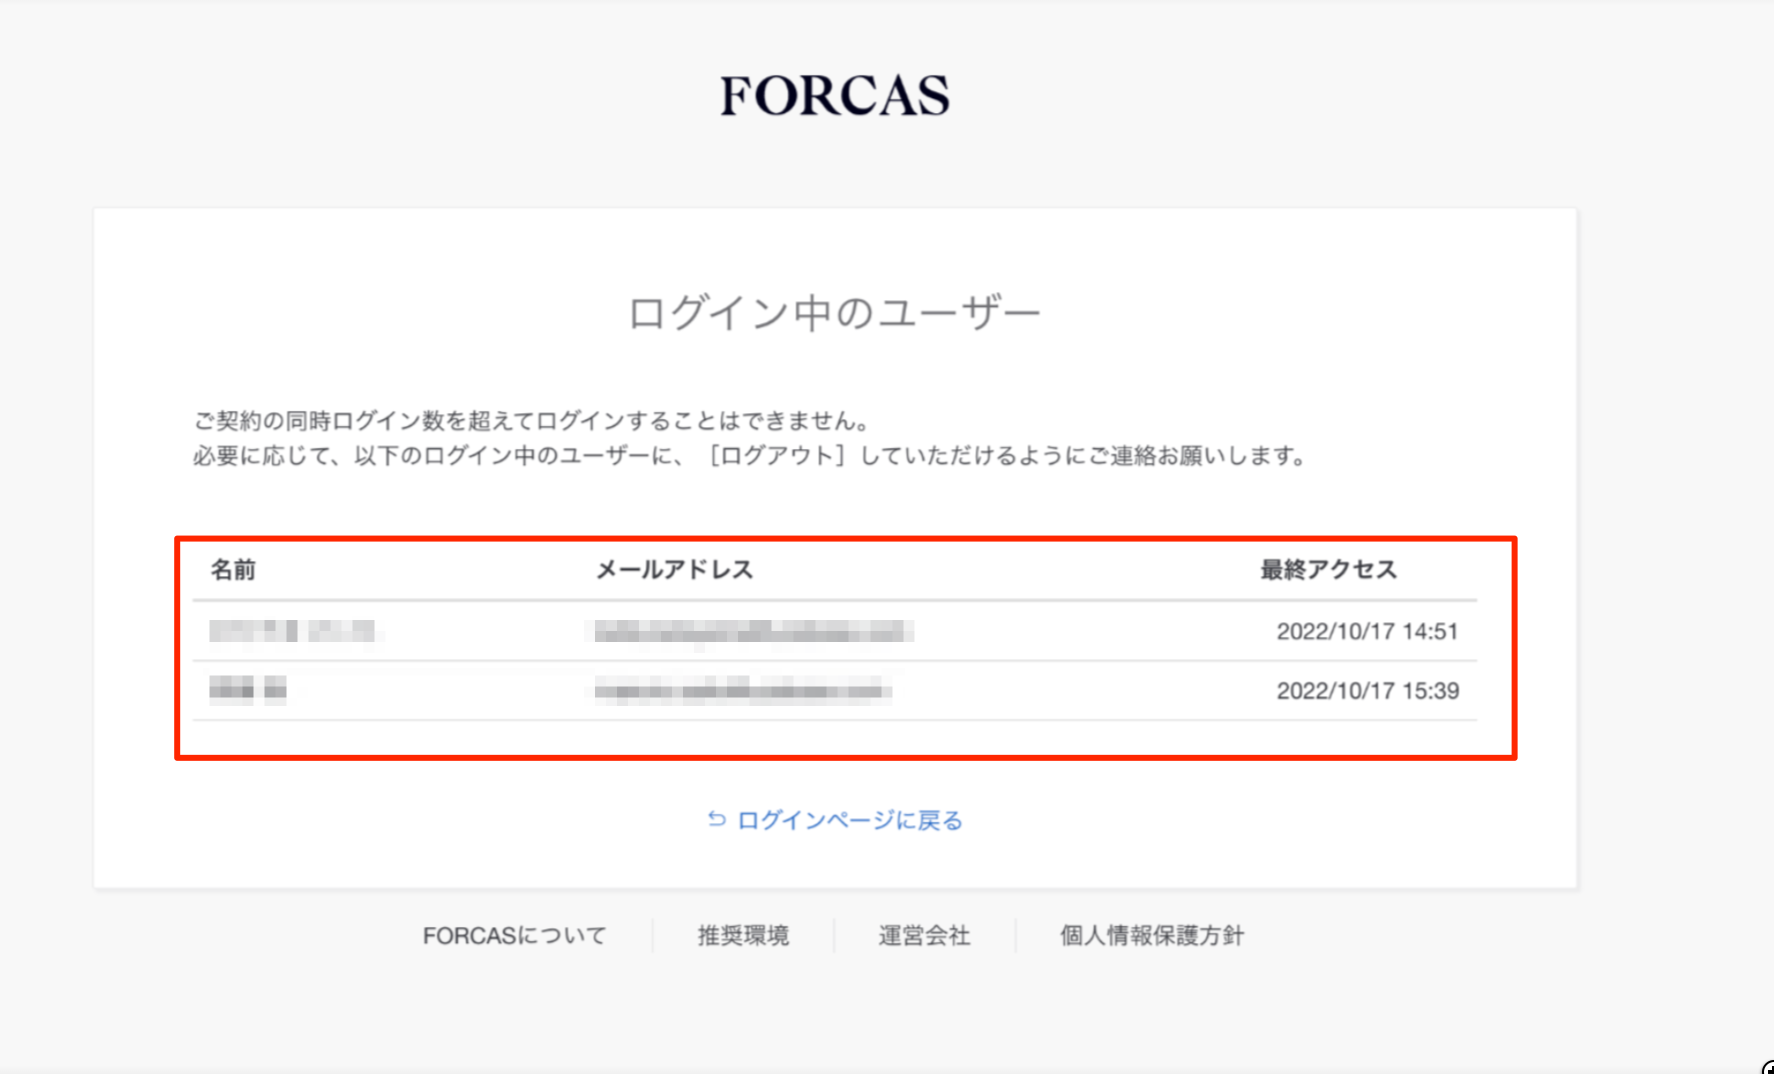1774x1074 pixels.
Task: Click the return arrow icon beside the login link
Action: point(716,820)
